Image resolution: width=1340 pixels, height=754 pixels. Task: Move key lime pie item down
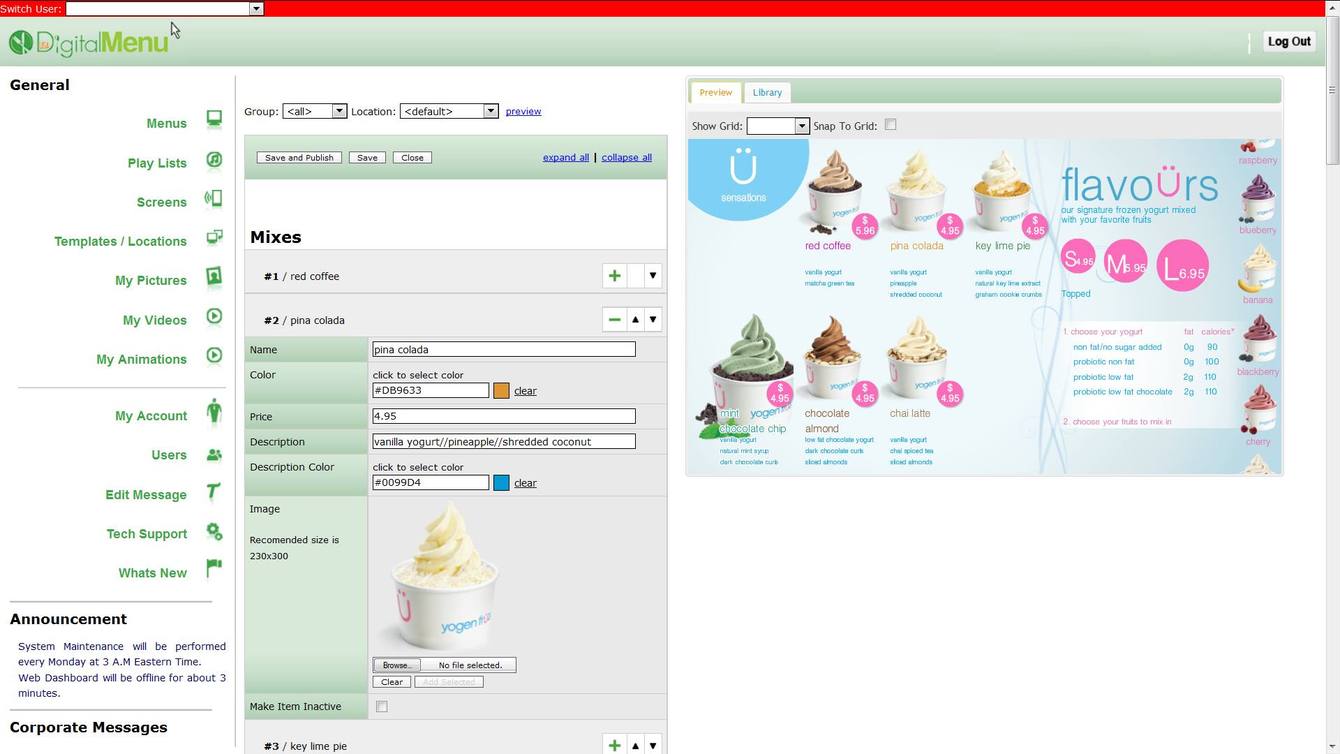tap(653, 746)
